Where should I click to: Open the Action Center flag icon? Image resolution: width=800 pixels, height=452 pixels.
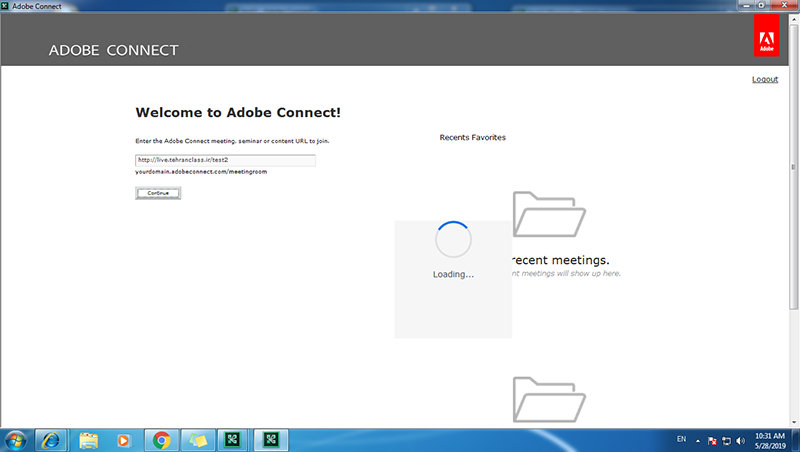coord(712,440)
